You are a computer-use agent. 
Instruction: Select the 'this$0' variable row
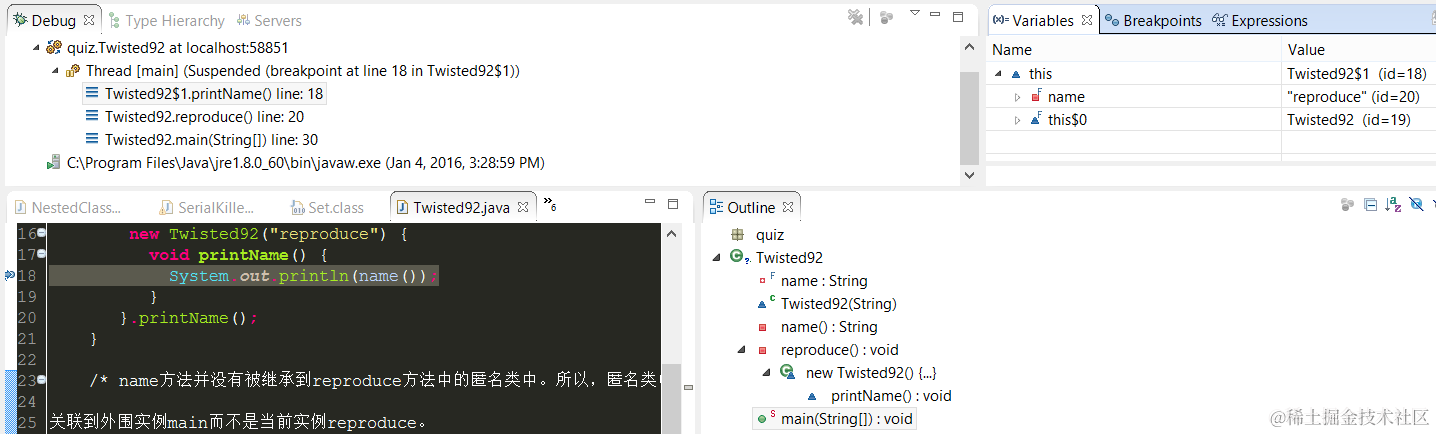(1212, 119)
